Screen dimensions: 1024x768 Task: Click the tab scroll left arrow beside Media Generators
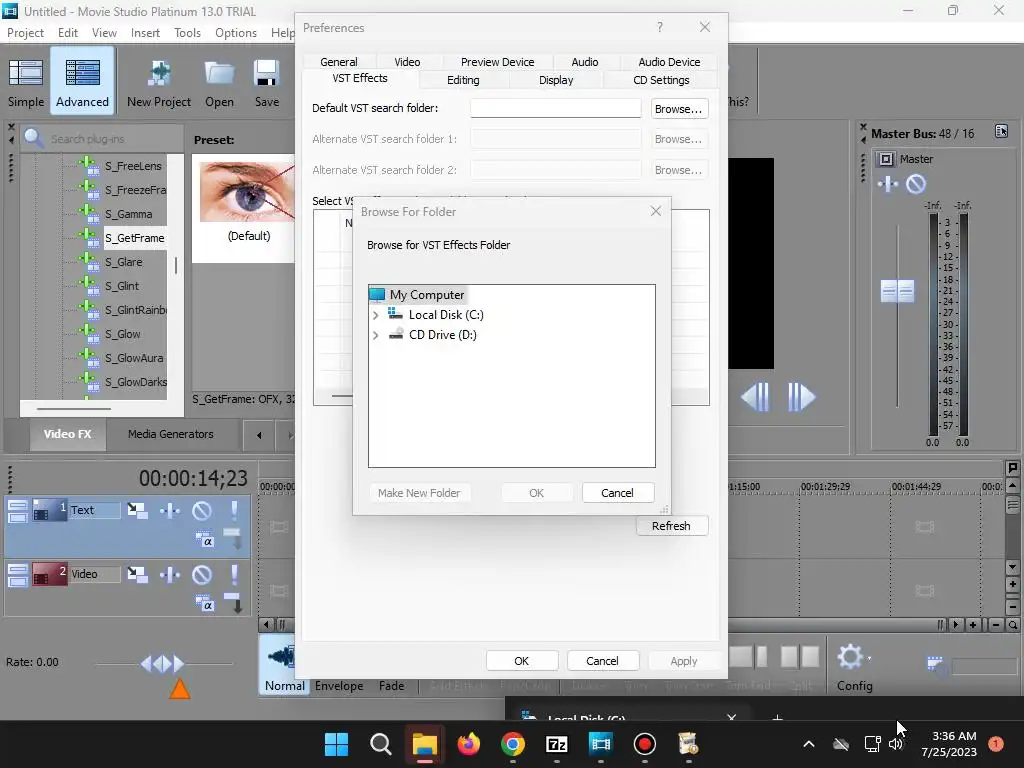(x=259, y=435)
